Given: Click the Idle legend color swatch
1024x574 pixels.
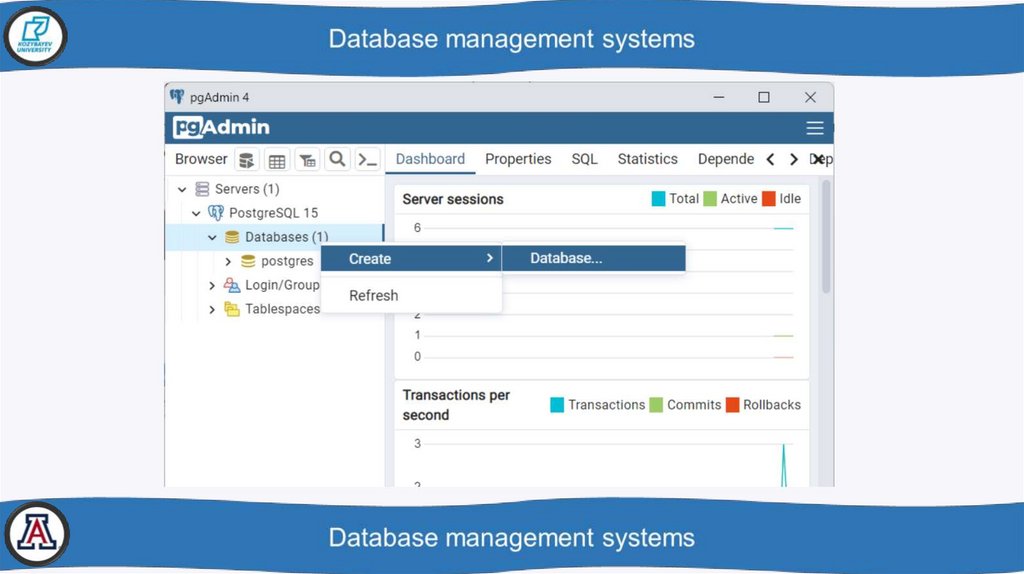Looking at the screenshot, I should click(x=769, y=199).
